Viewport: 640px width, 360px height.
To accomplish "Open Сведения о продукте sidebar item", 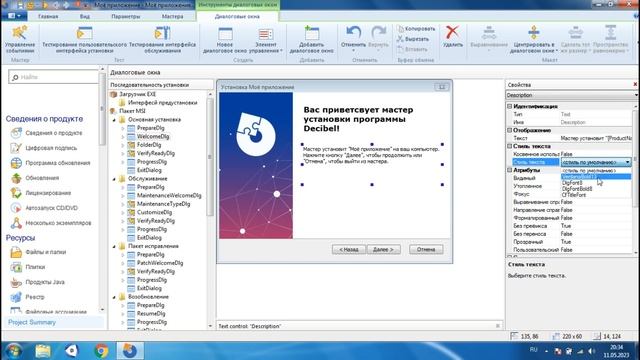I will 47,133.
